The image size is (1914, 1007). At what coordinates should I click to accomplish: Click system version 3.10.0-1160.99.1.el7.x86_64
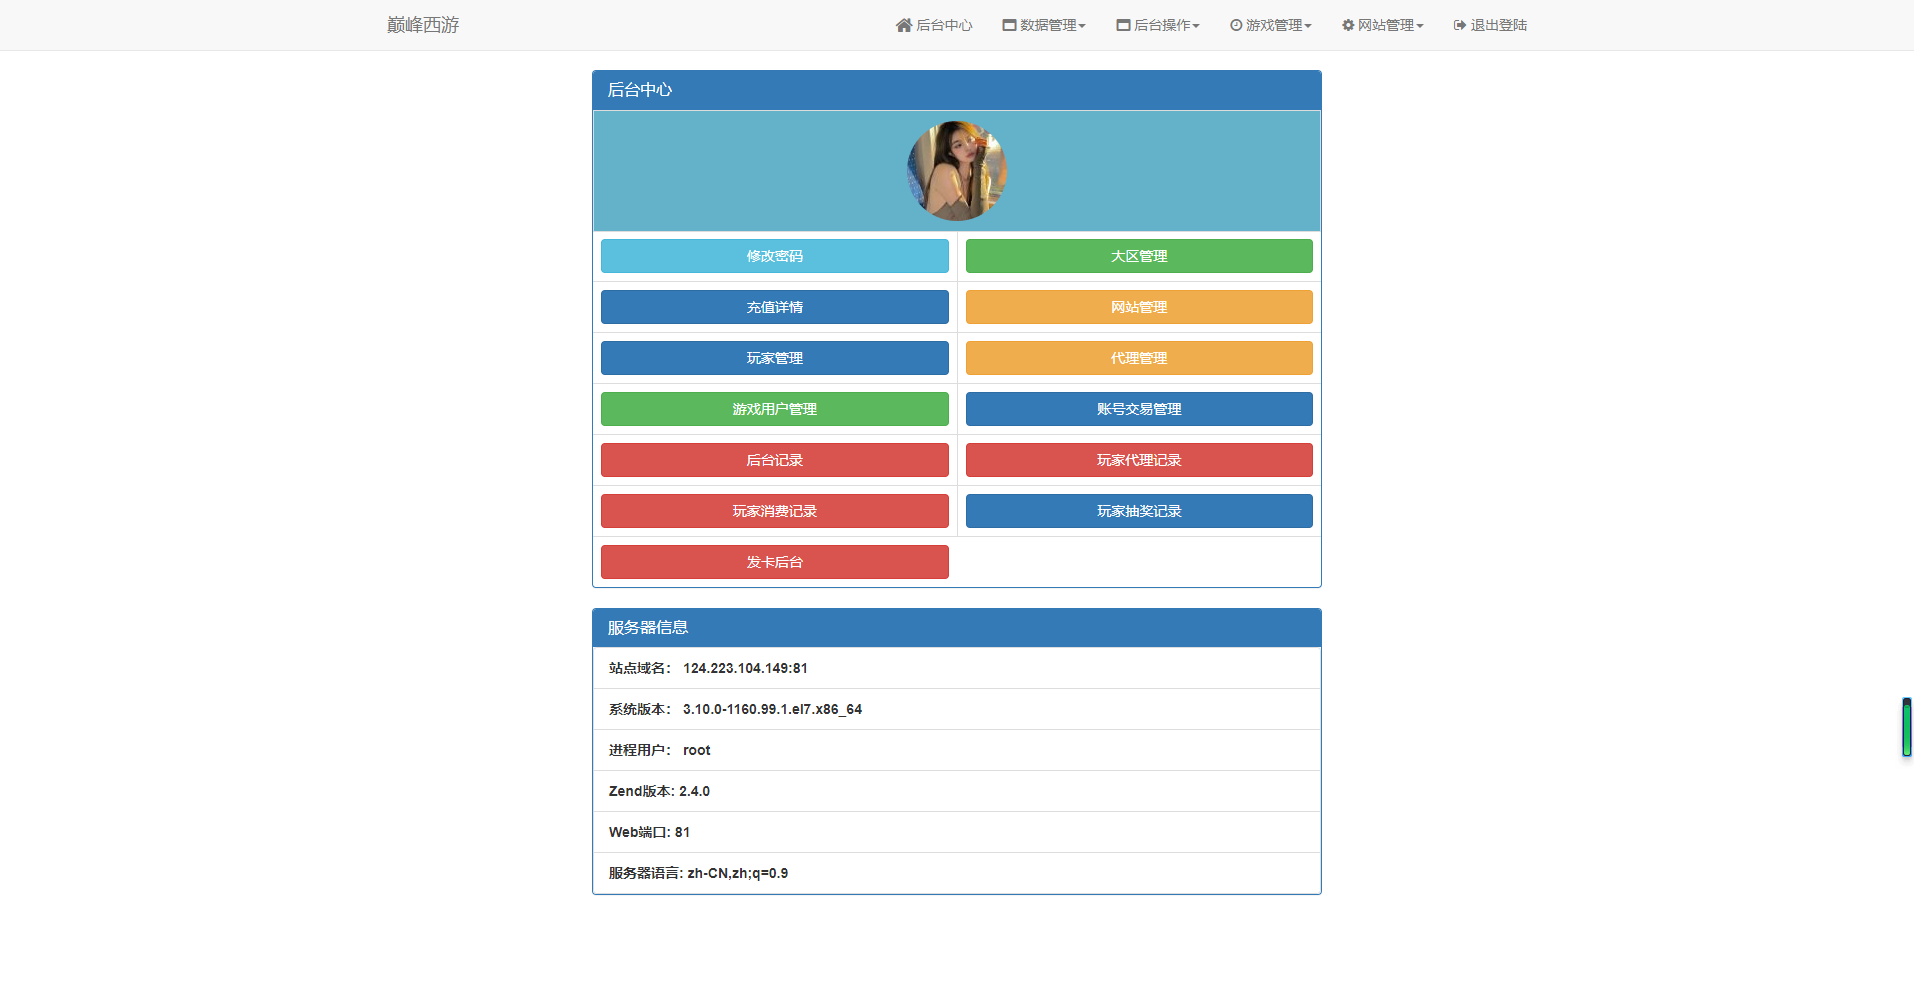[x=772, y=709]
